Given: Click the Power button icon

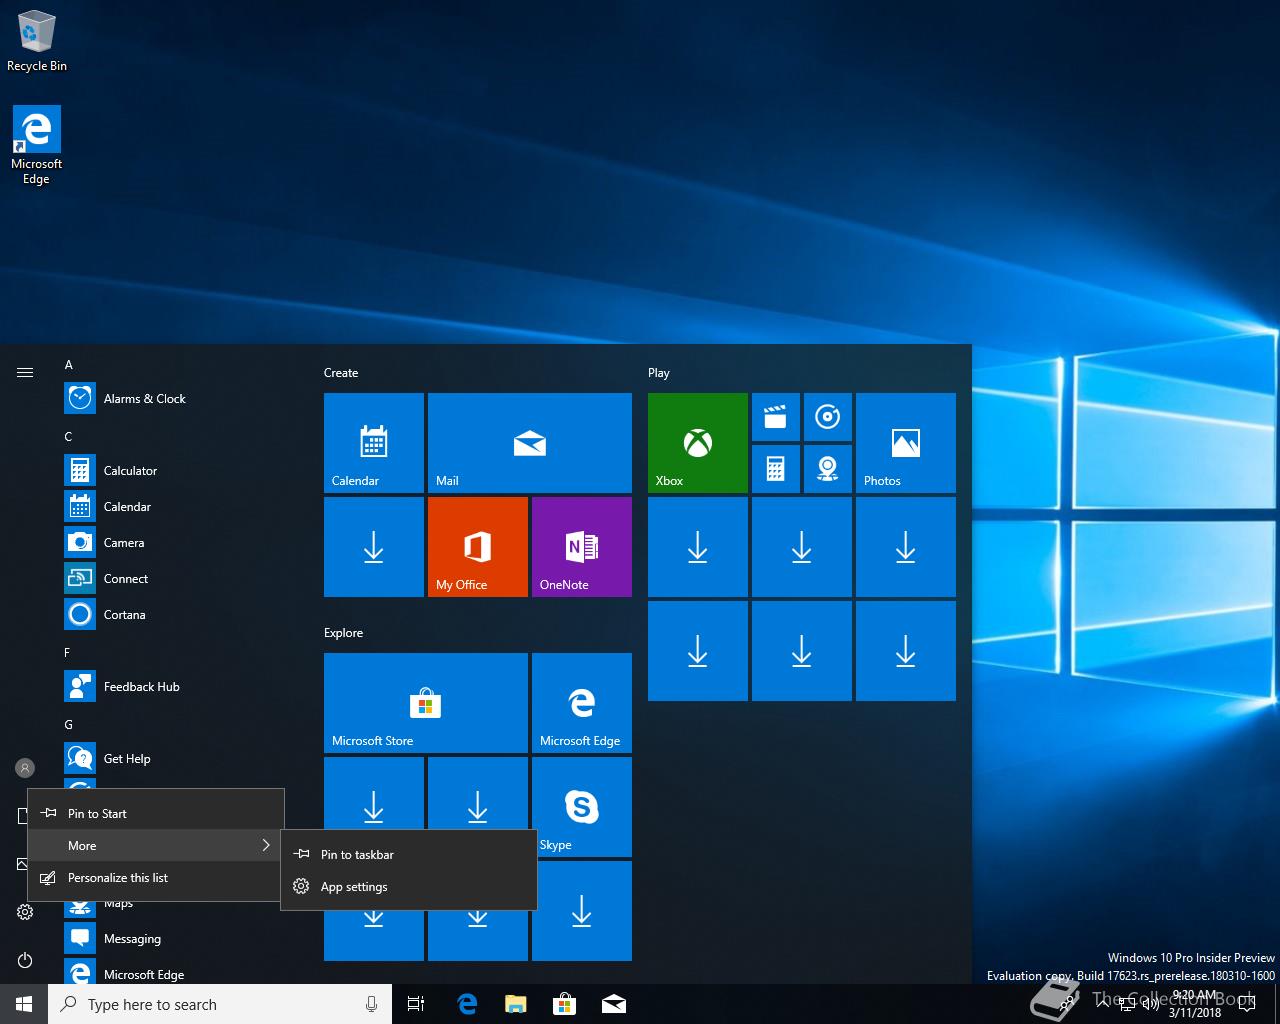Looking at the screenshot, I should pyautogui.click(x=25, y=960).
